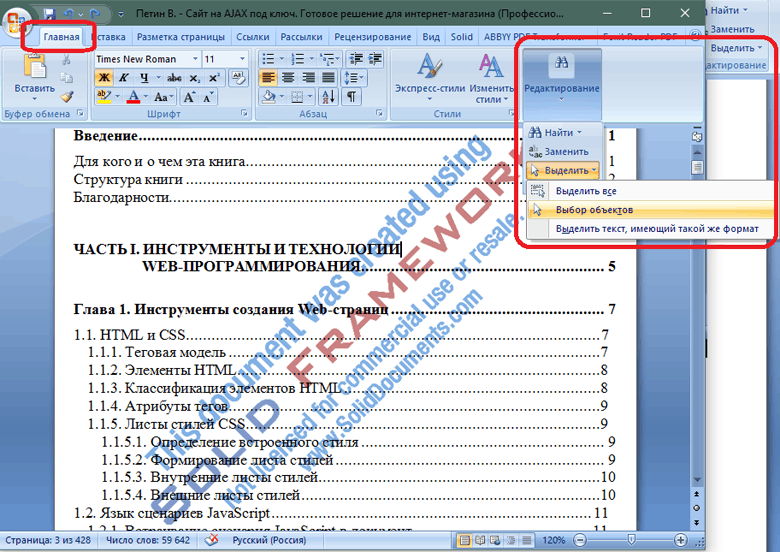Cut selection with scissors icon
Image resolution: width=780 pixels, height=552 pixels.
[66, 60]
